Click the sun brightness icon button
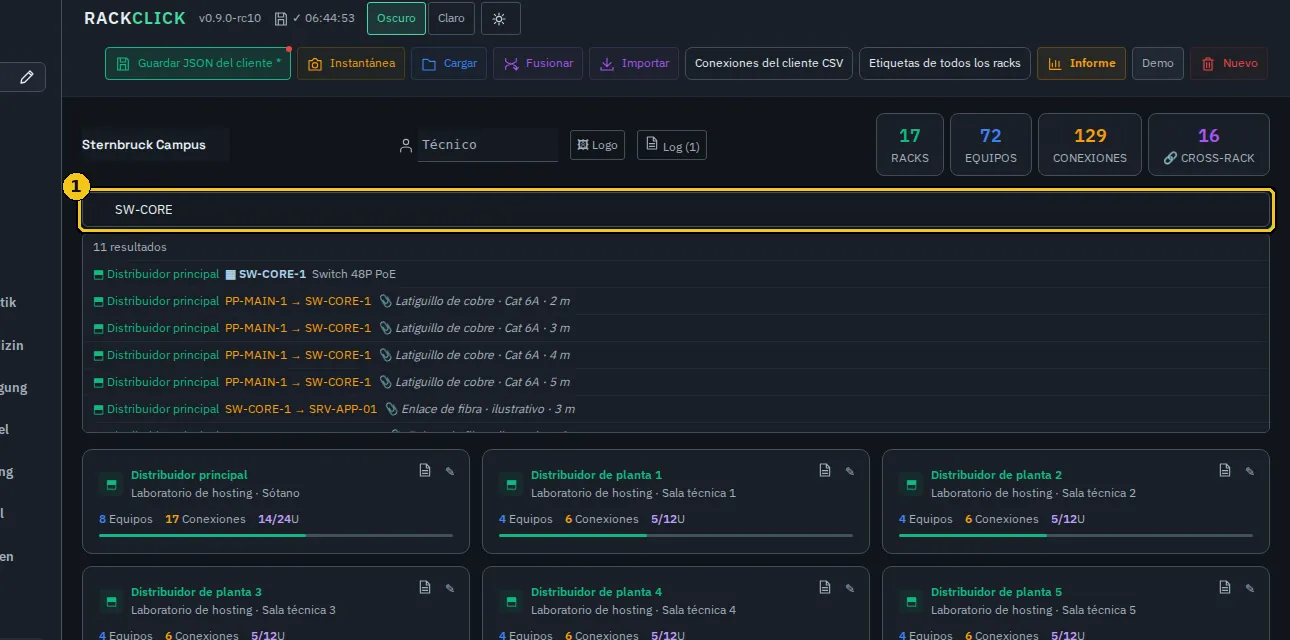The image size is (1290, 640). [500, 18]
